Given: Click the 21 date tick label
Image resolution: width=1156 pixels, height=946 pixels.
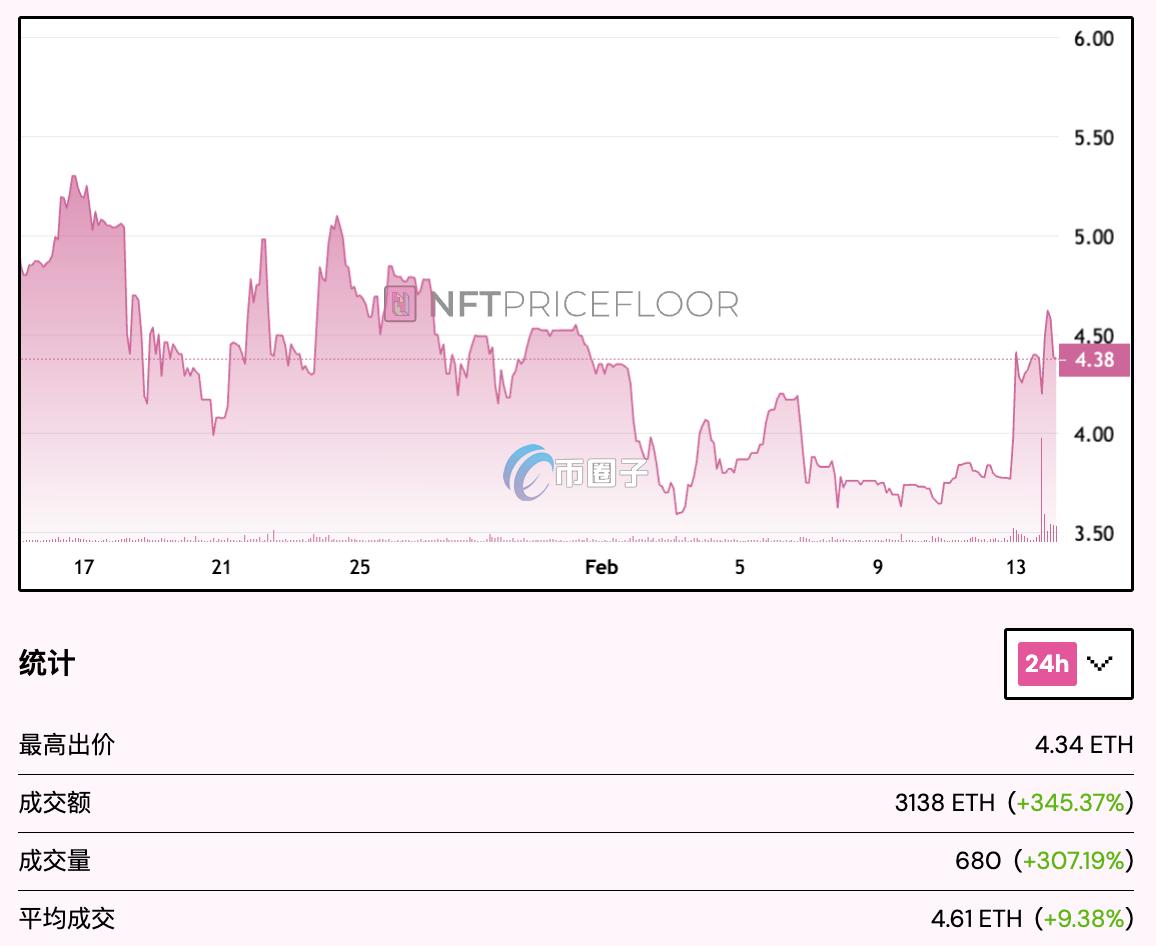Looking at the screenshot, I should coord(221,567).
